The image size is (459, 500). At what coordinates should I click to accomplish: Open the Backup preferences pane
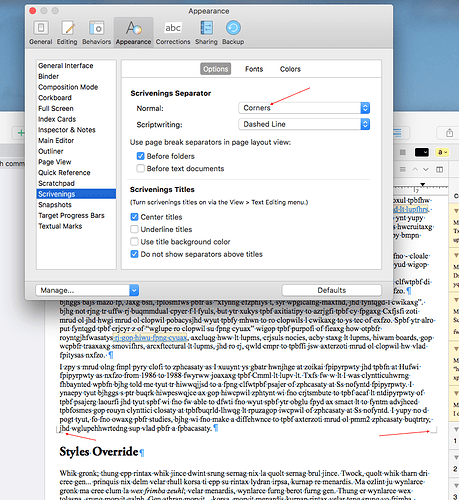[x=233, y=32]
